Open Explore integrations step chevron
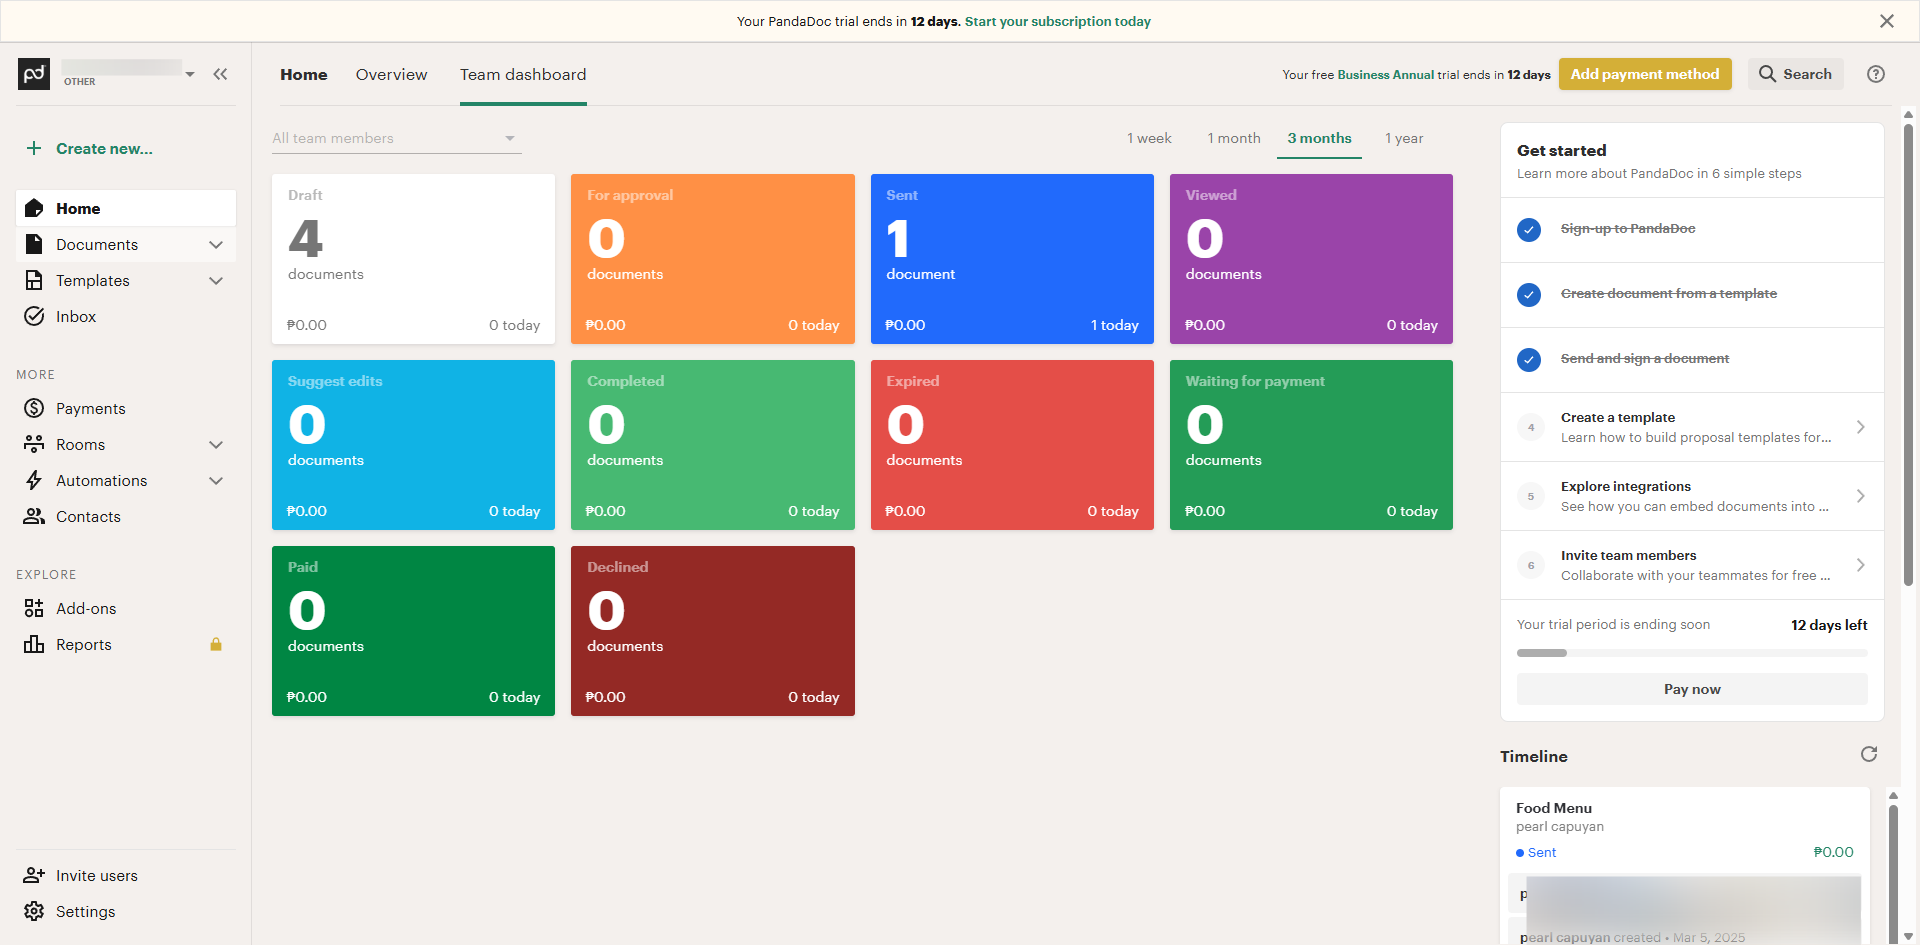Viewport: 1920px width, 945px height. point(1860,496)
